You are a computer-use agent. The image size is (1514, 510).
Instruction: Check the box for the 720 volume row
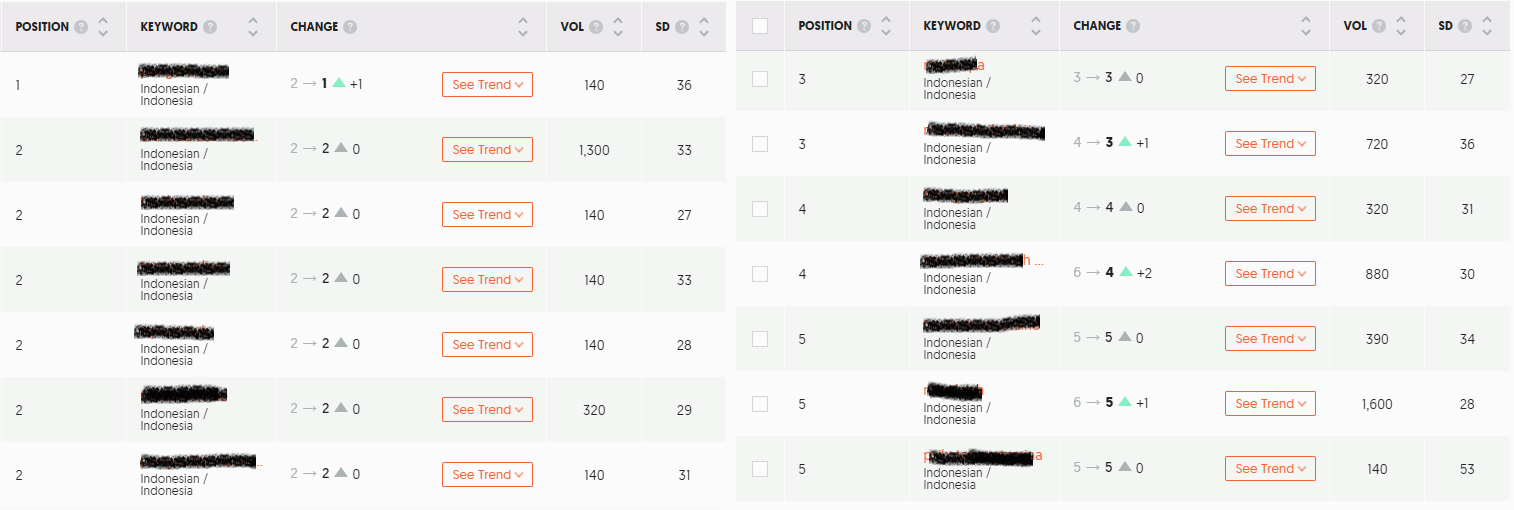click(x=760, y=144)
